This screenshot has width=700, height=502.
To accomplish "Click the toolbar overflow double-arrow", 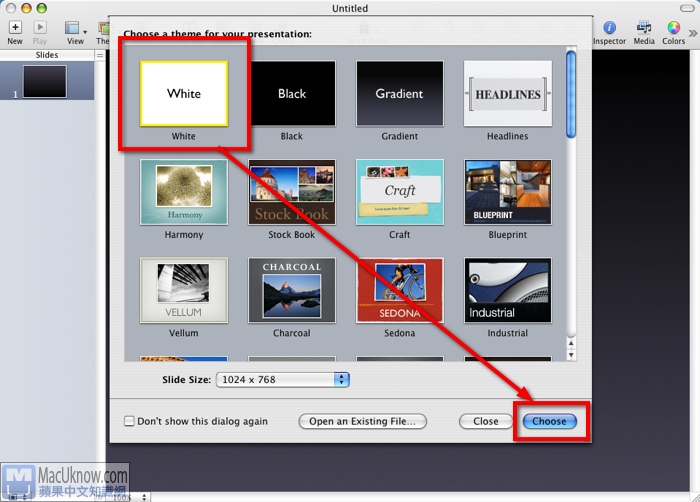I will tap(692, 33).
